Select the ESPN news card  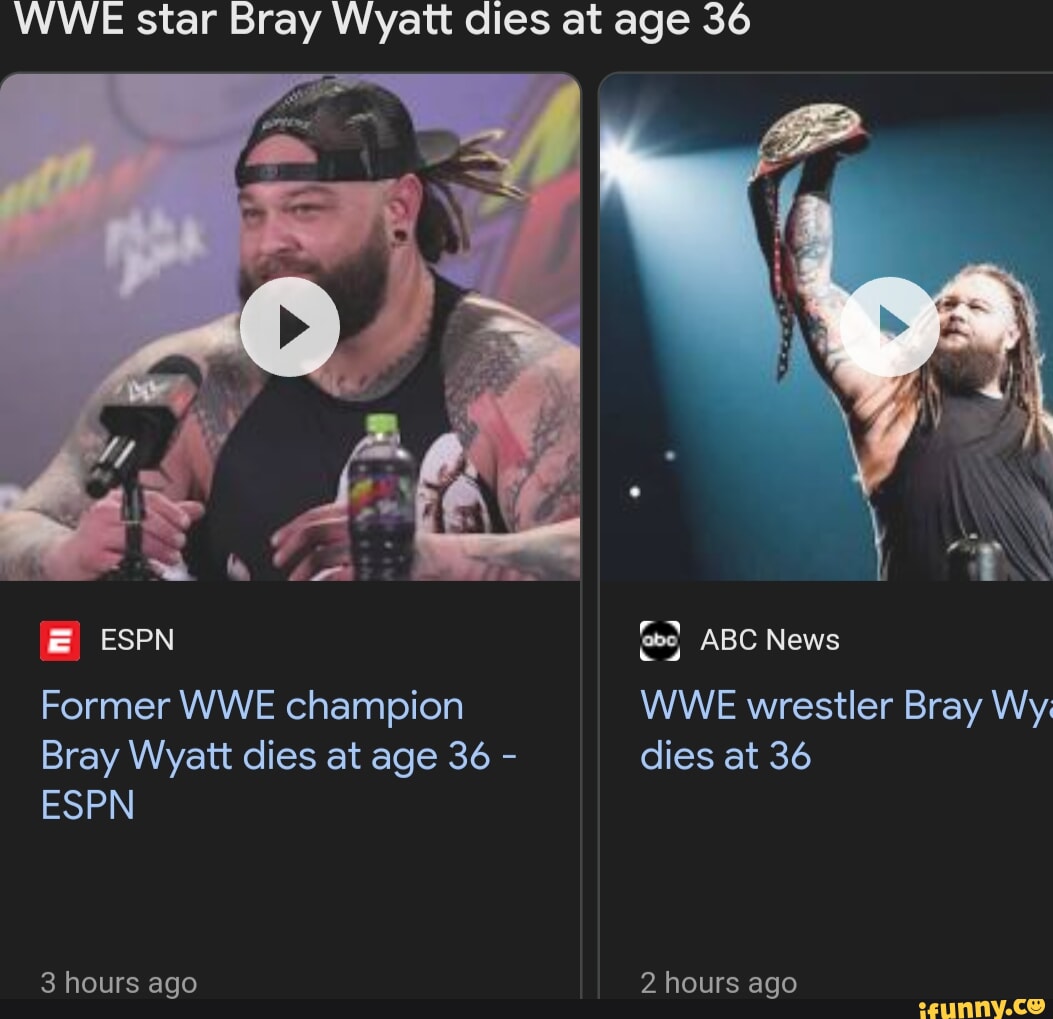290,530
